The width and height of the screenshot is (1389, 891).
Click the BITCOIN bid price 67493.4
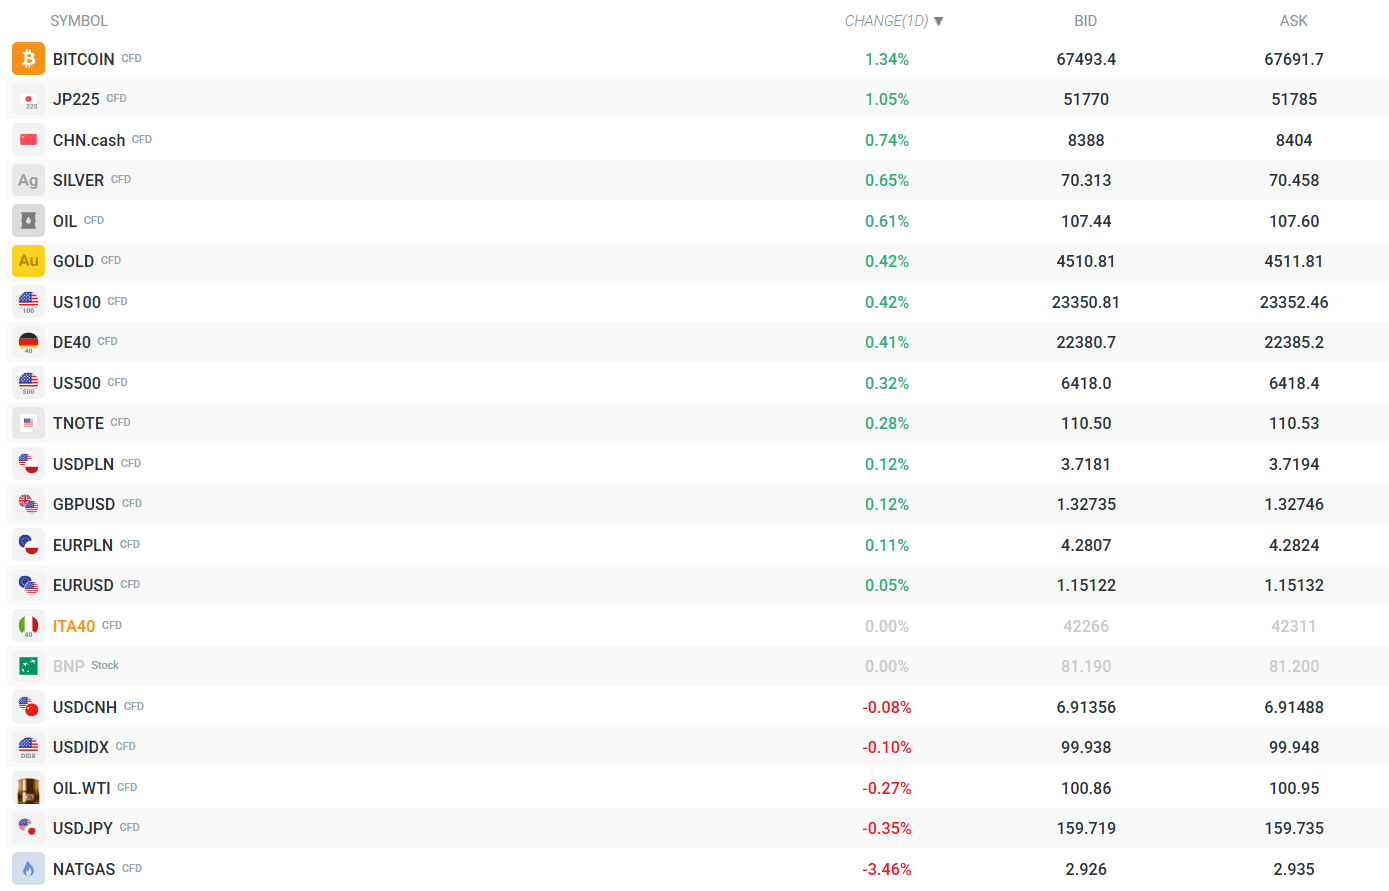click(x=1086, y=59)
